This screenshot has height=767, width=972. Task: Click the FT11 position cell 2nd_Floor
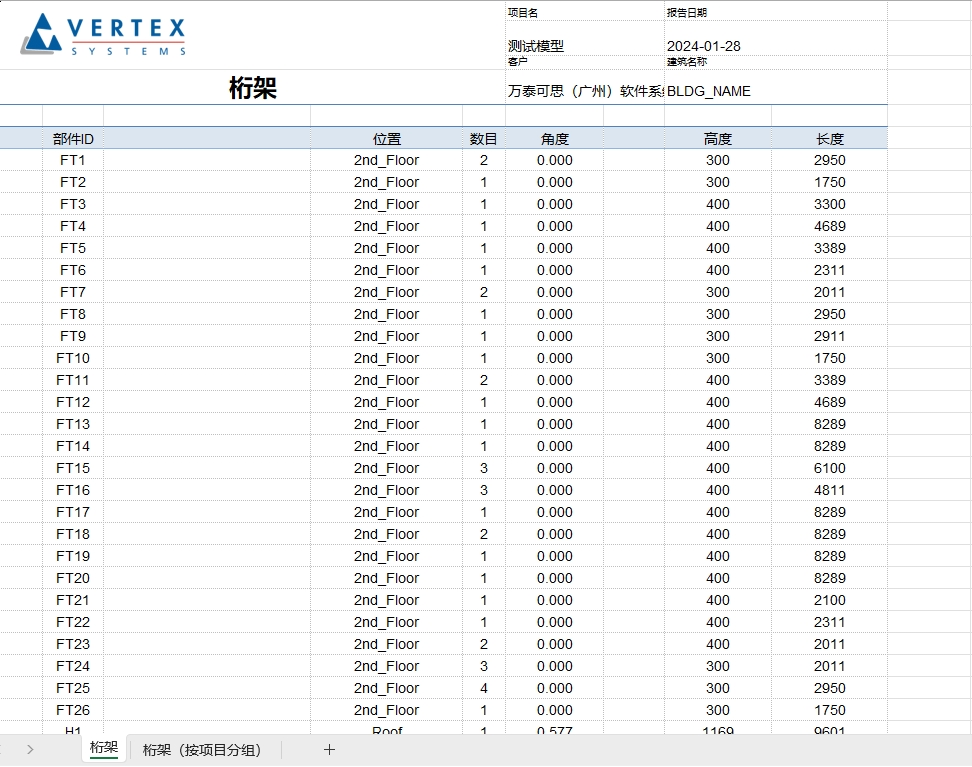click(x=387, y=380)
